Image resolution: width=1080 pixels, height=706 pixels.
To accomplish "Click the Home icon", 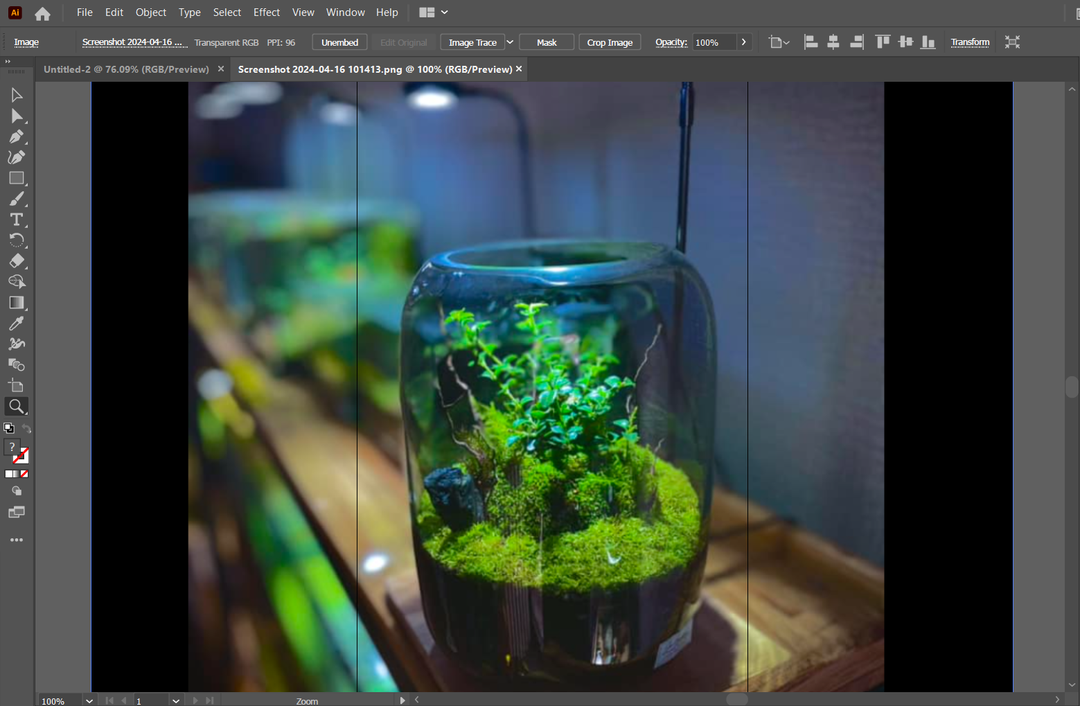I will click(42, 13).
